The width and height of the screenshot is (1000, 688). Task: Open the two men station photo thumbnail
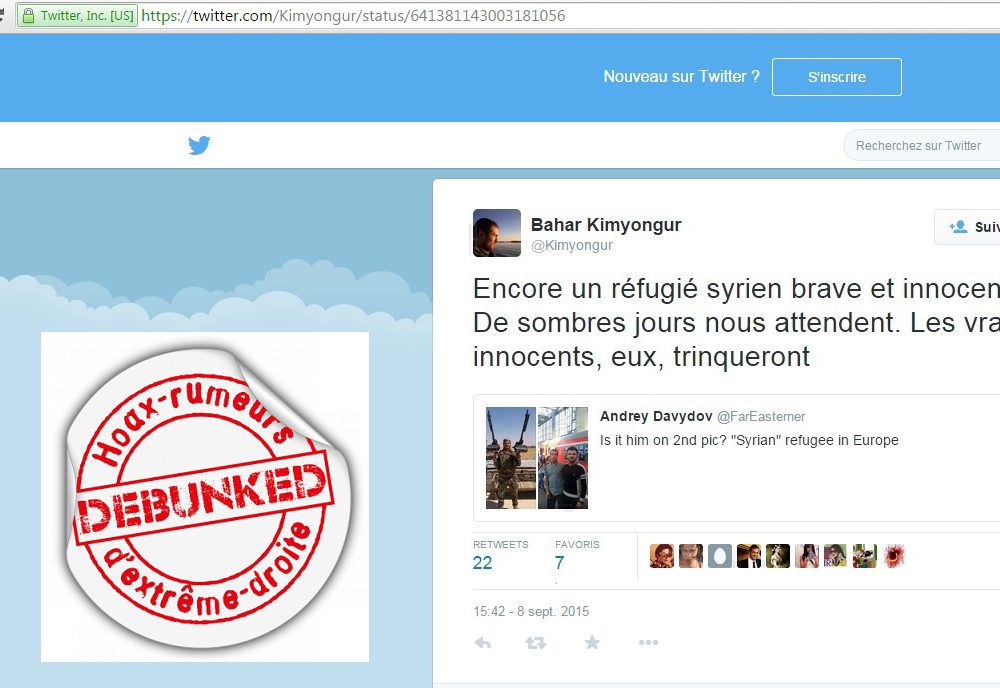[x=562, y=458]
